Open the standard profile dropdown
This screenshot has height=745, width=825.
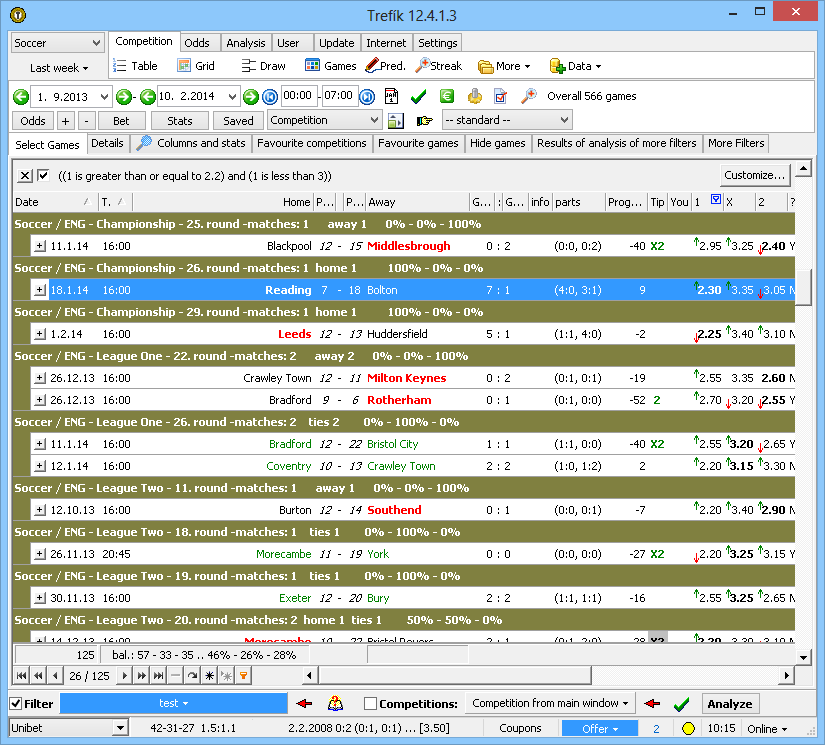point(506,120)
